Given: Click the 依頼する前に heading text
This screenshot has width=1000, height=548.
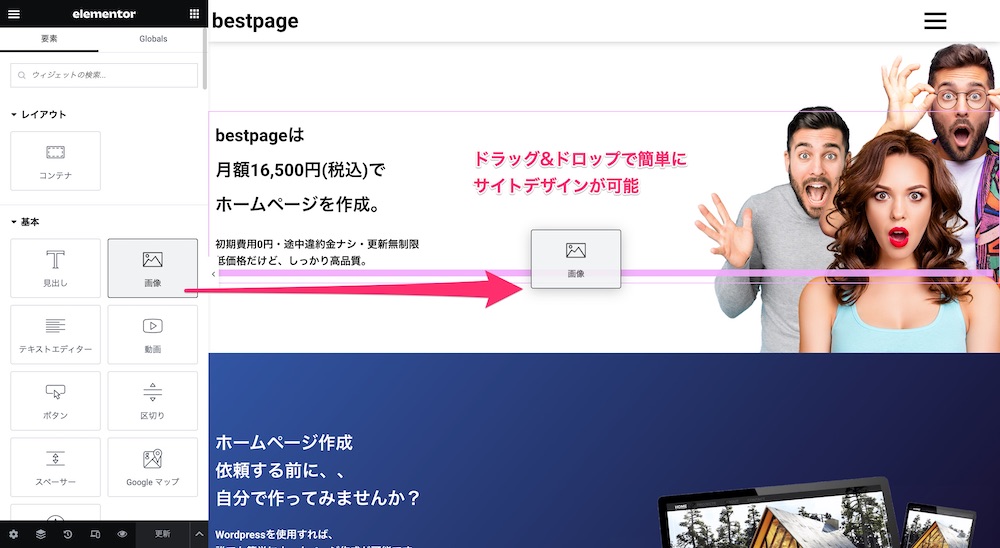Looking at the screenshot, I should (x=281, y=470).
